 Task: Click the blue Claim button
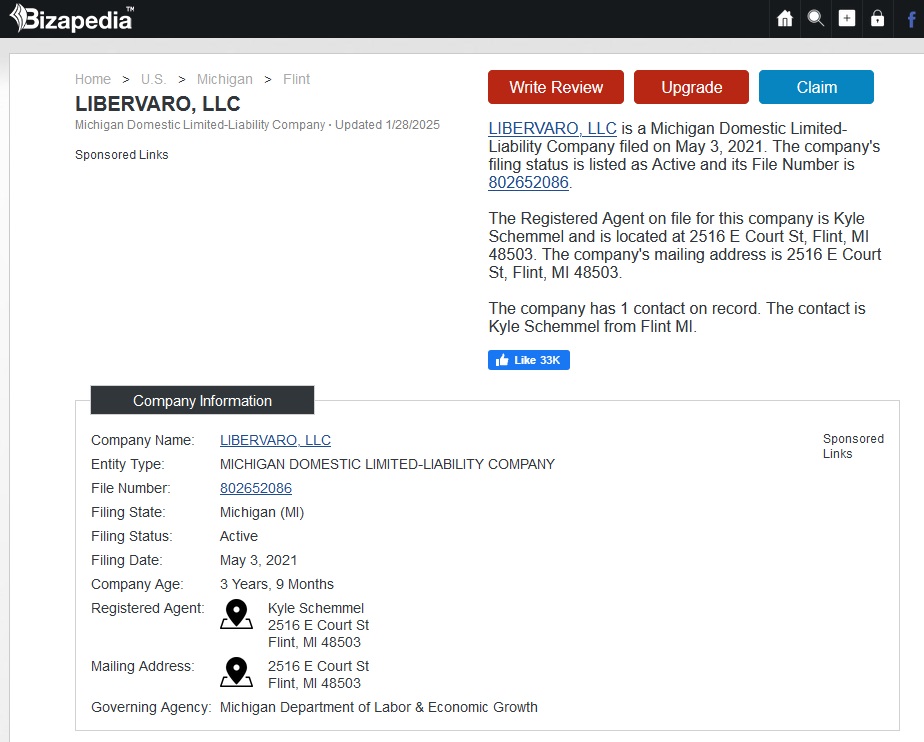click(816, 87)
